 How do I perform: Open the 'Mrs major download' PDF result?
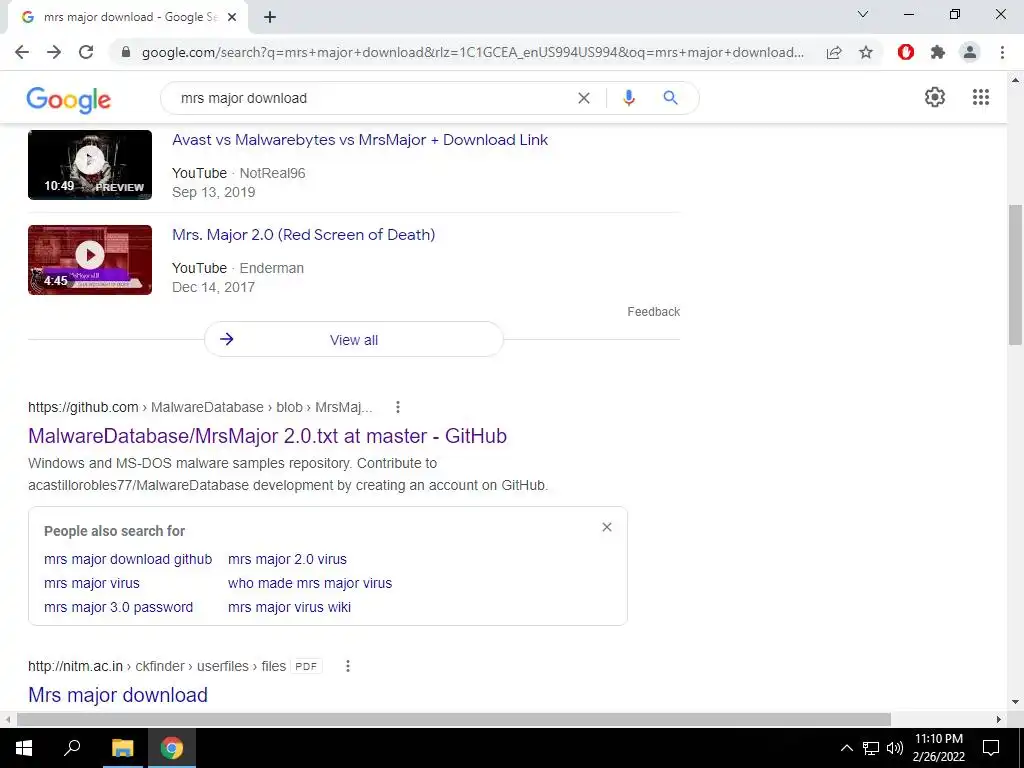coord(118,695)
